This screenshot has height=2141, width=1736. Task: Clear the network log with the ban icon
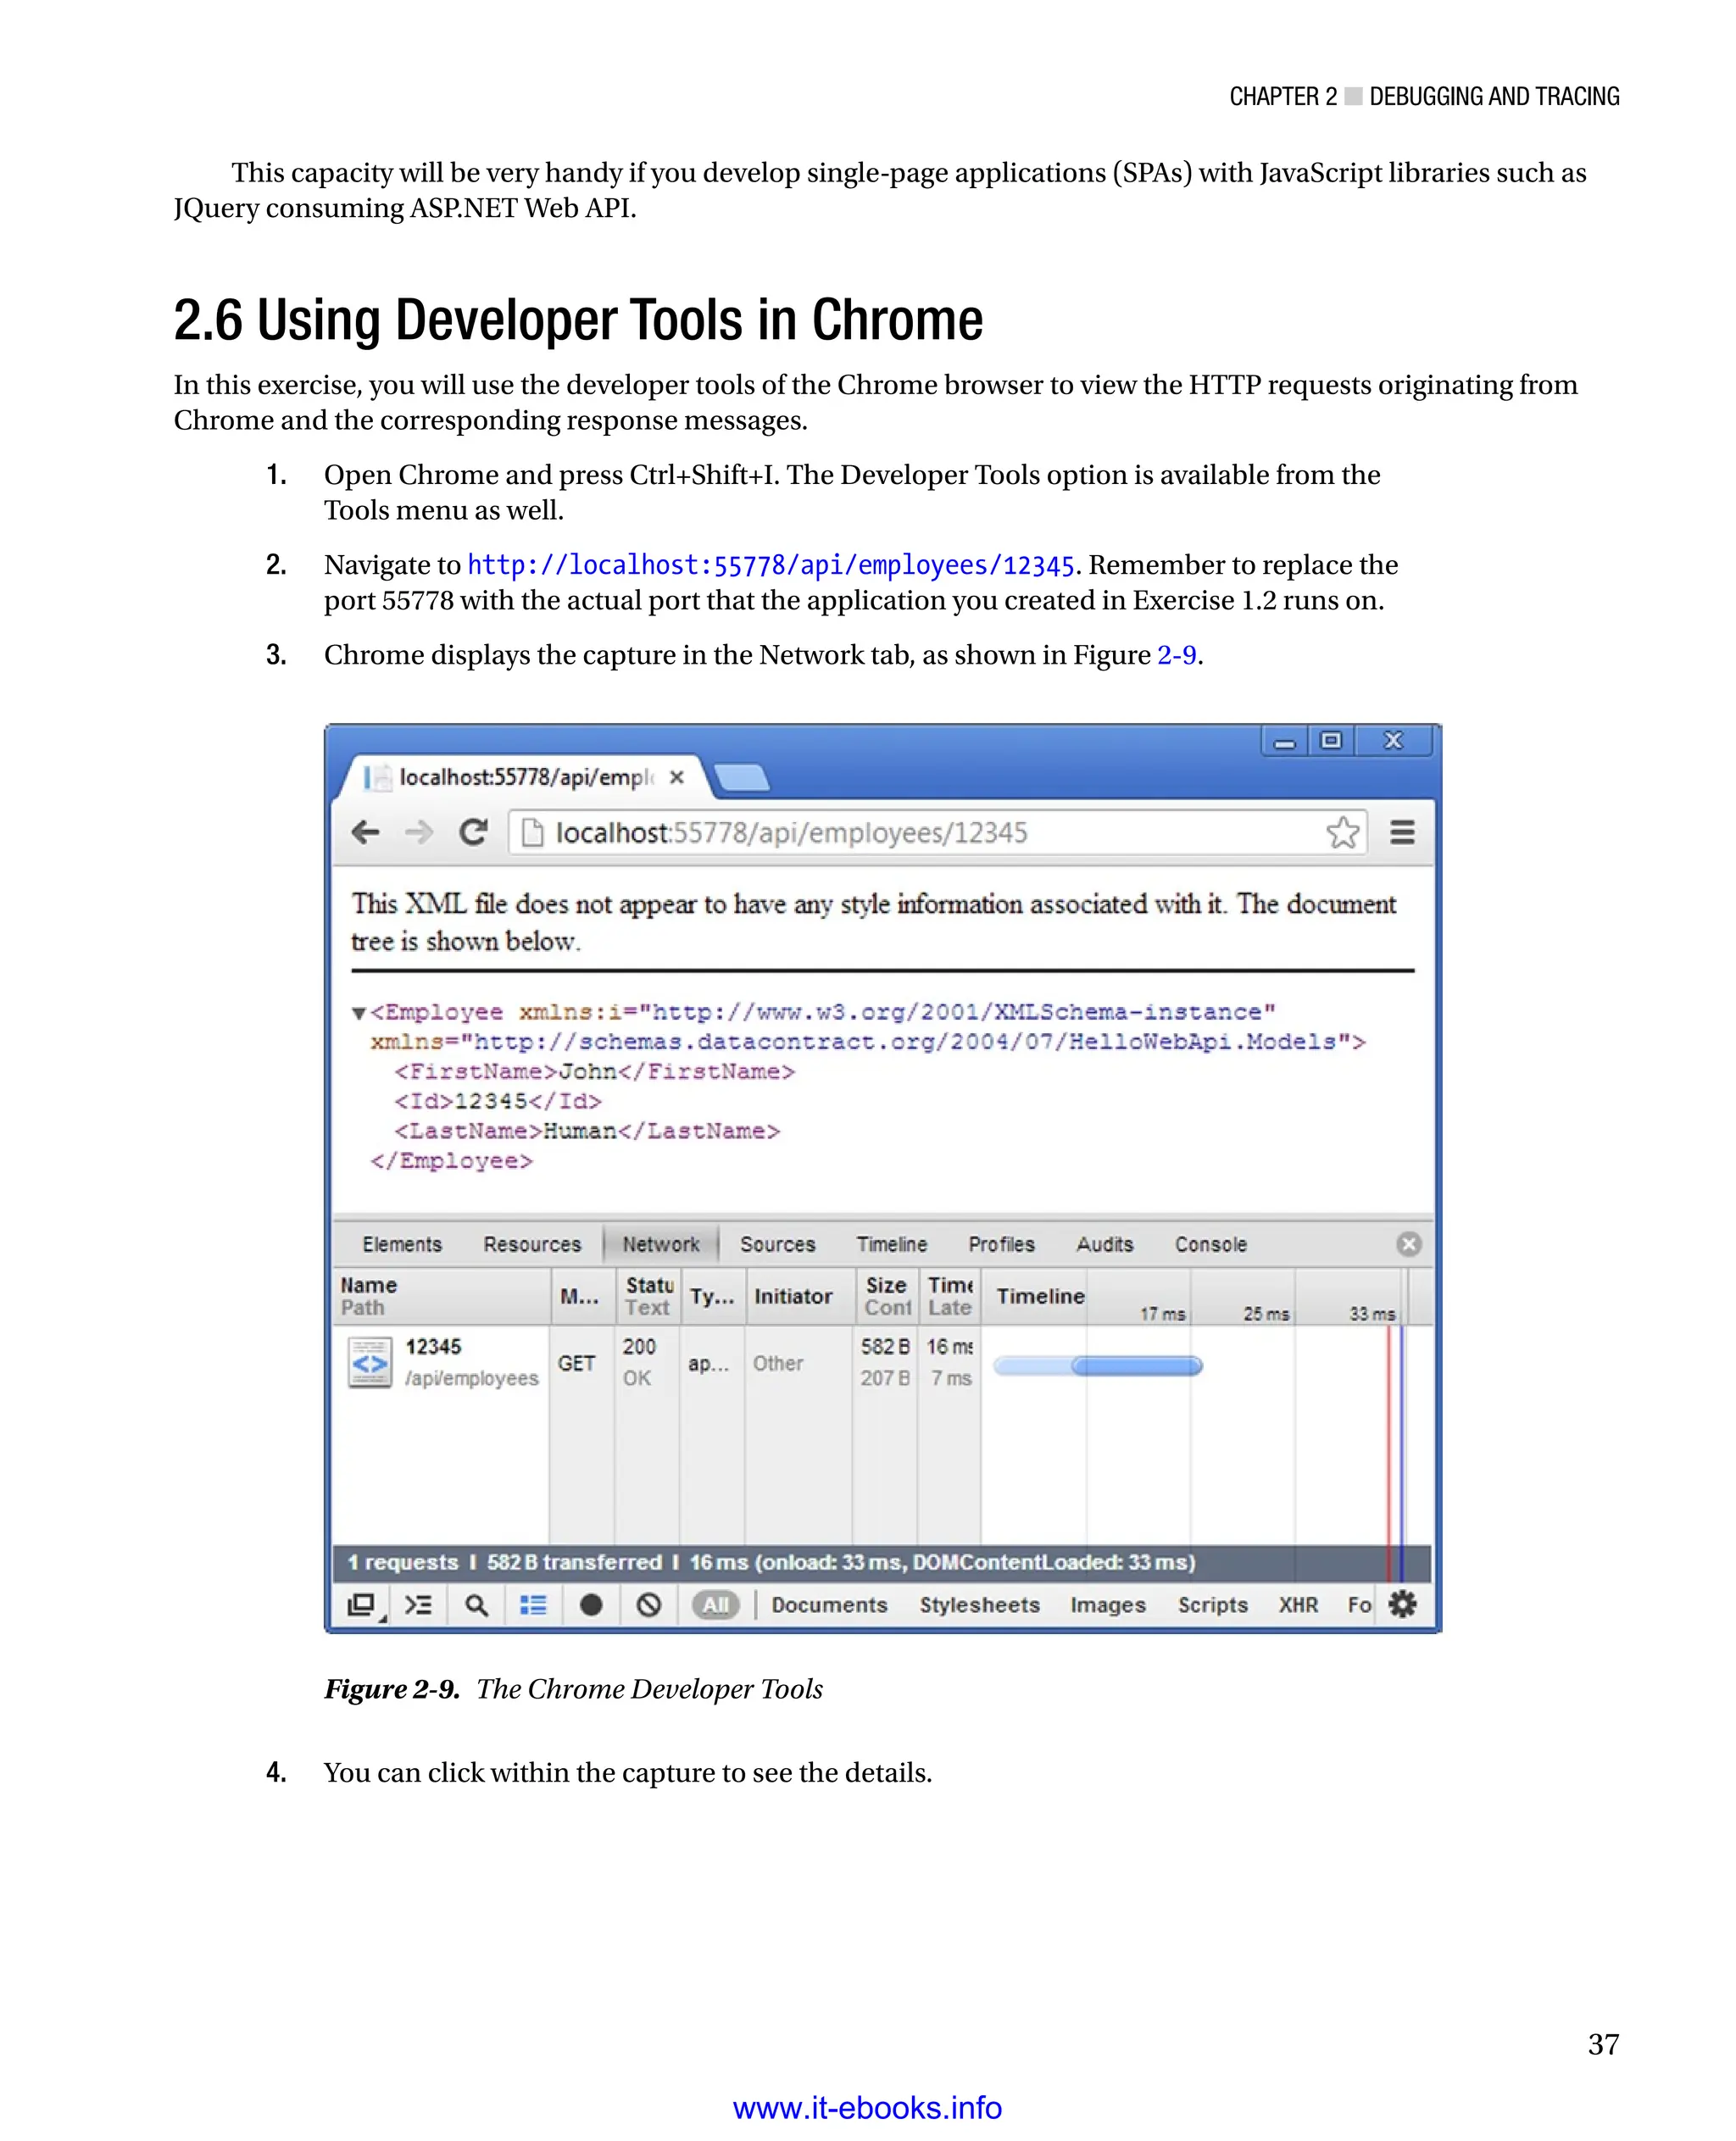[649, 1605]
